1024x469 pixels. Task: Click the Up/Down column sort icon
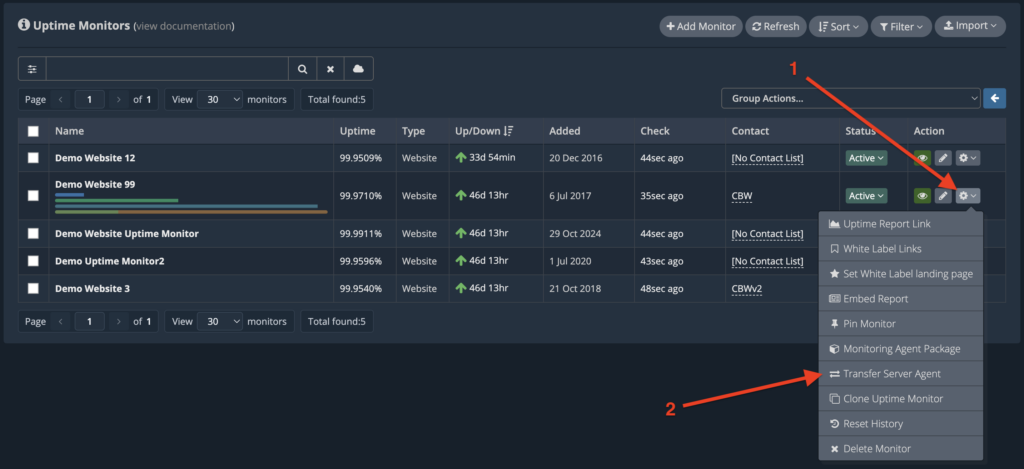coord(510,131)
